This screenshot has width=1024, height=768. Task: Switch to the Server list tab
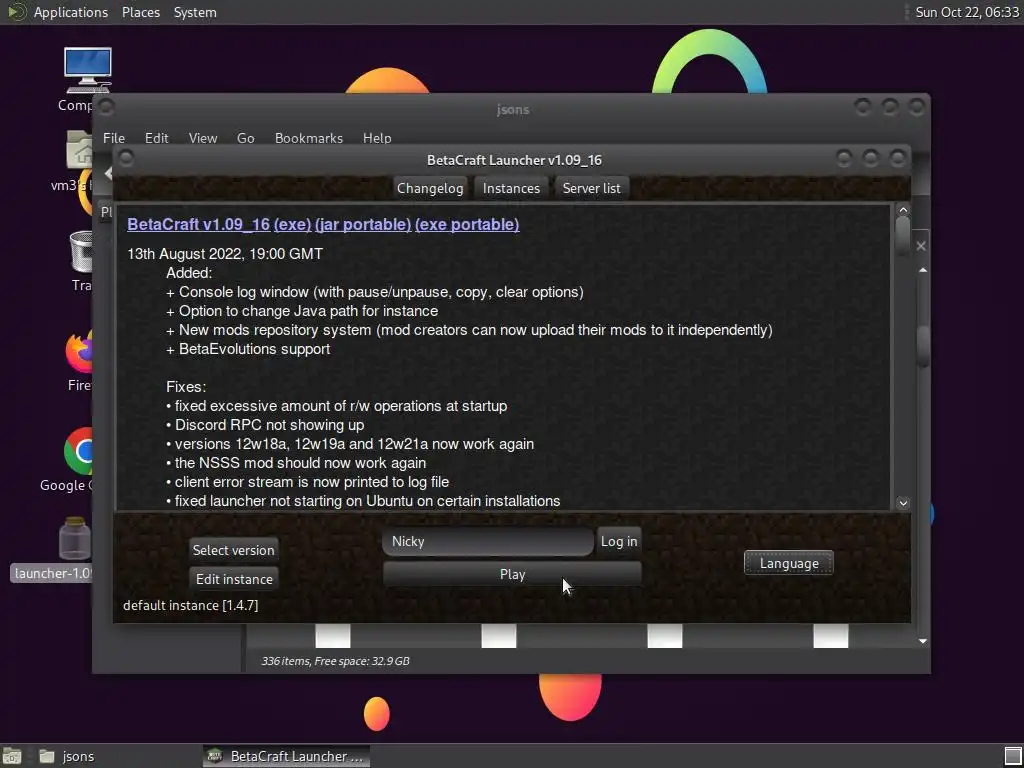click(x=591, y=188)
